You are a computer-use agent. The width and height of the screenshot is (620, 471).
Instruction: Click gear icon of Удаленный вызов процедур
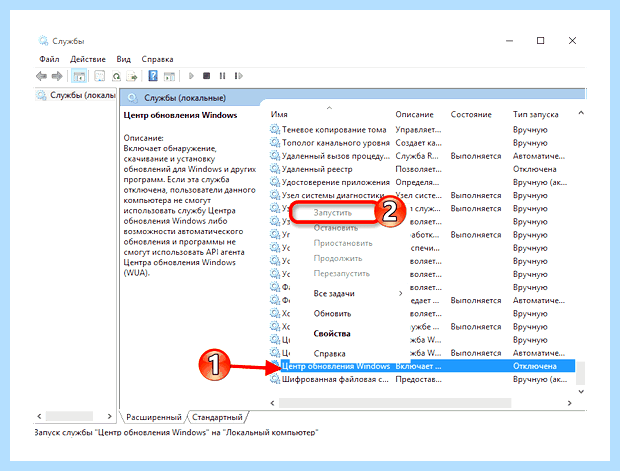pyautogui.click(x=275, y=156)
